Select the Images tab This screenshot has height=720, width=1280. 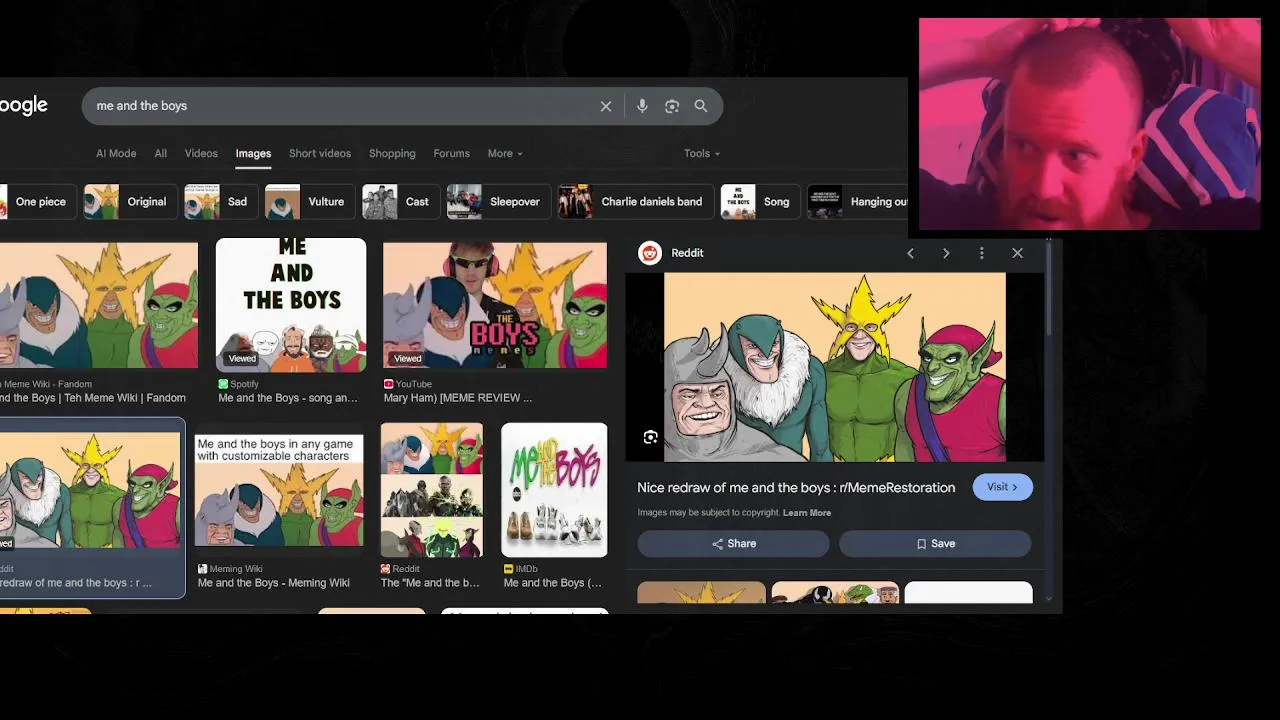(x=253, y=153)
